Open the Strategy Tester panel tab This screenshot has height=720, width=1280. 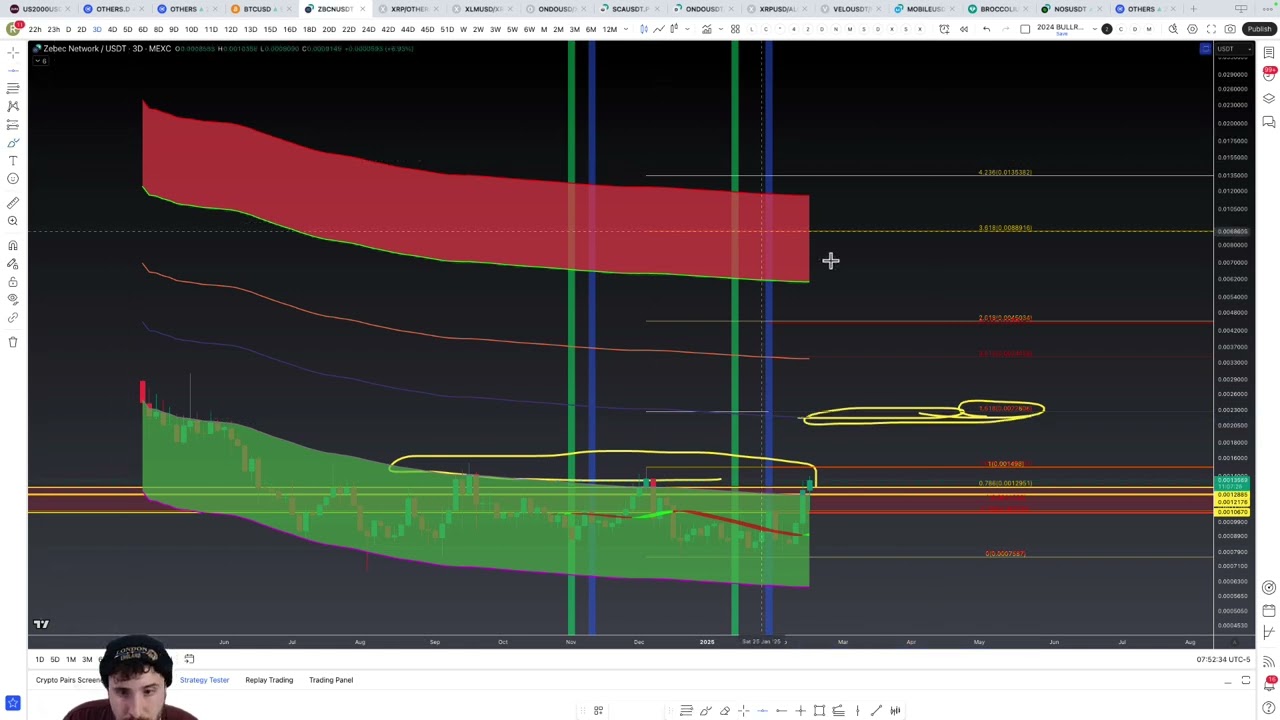[x=204, y=680]
